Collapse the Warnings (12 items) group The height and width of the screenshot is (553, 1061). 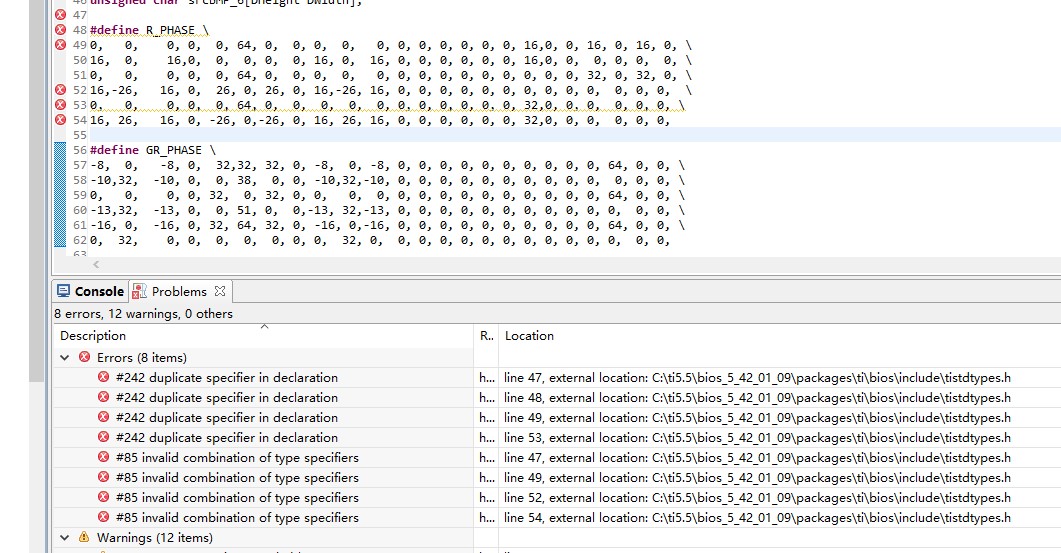[65, 537]
